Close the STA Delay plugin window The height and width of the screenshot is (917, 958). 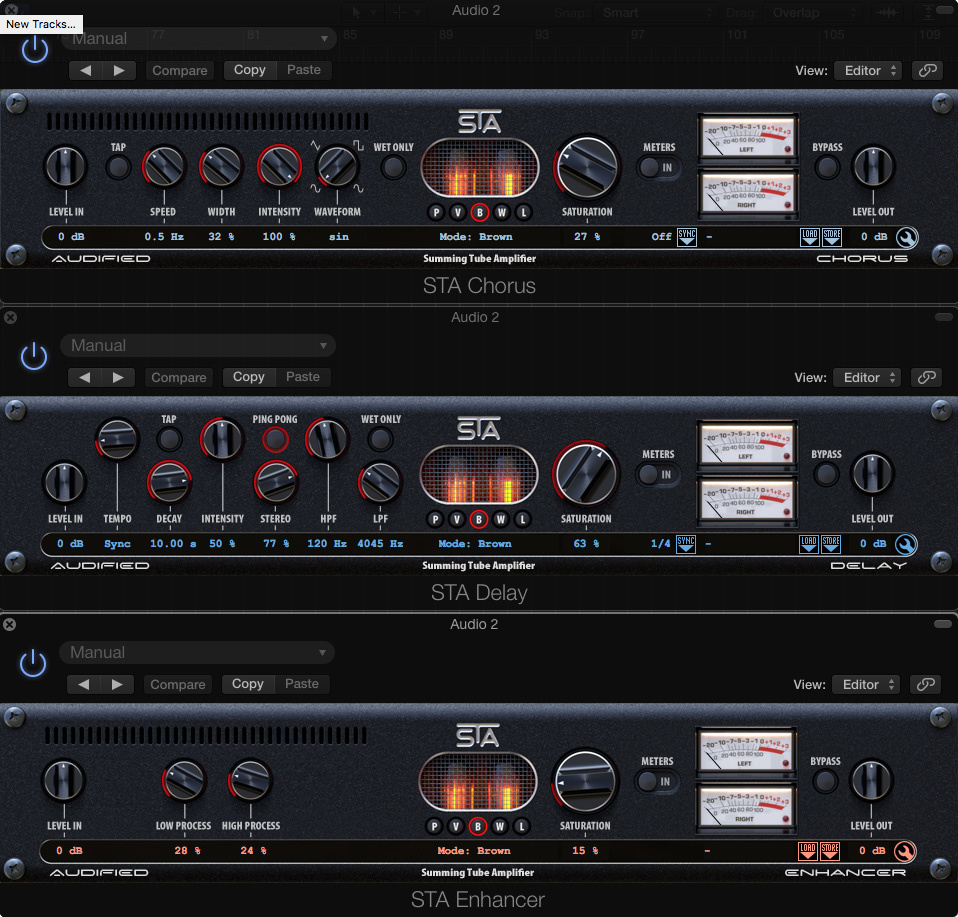coord(10,317)
